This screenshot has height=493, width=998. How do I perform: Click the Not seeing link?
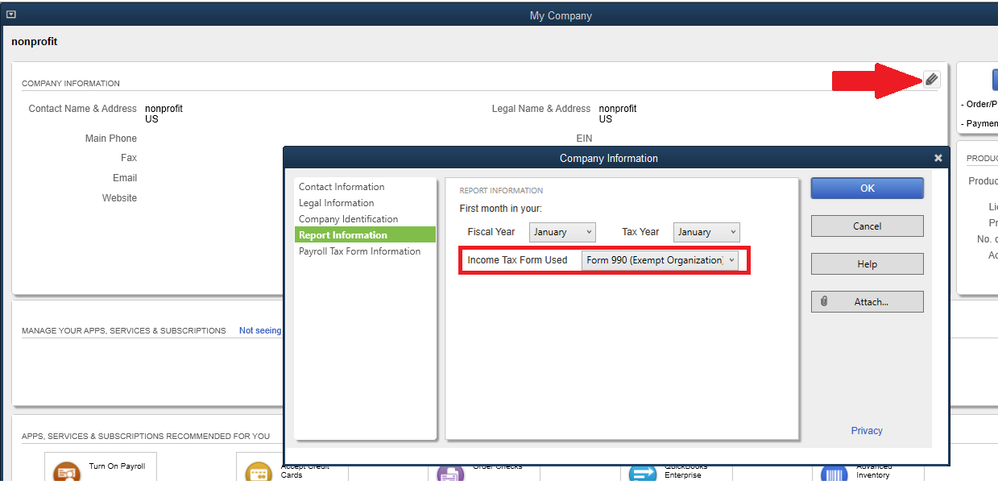pos(260,331)
